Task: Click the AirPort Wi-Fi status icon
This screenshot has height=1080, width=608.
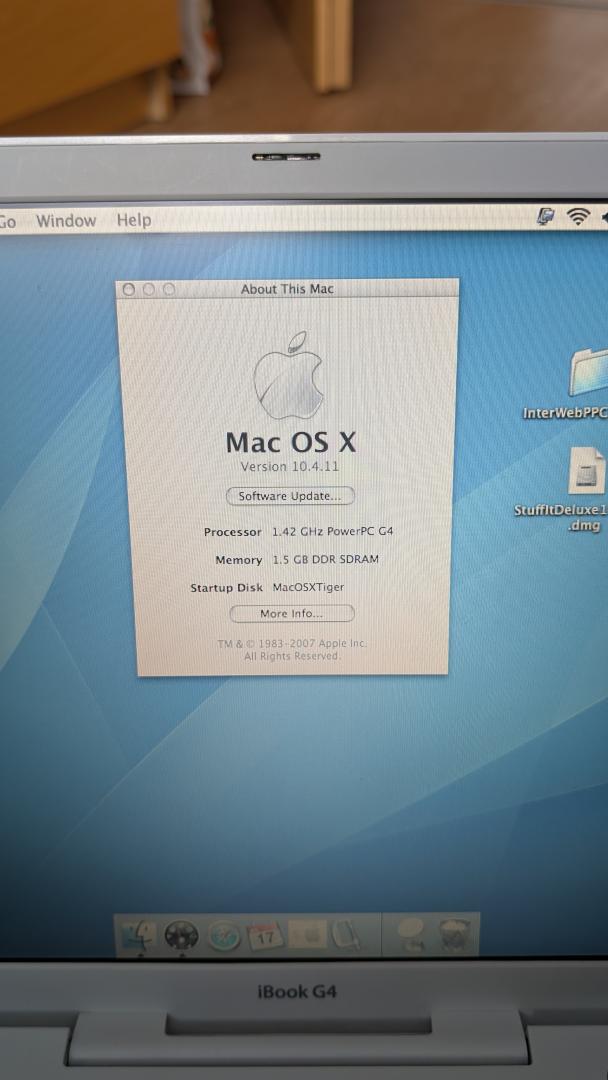Action: coord(578,217)
